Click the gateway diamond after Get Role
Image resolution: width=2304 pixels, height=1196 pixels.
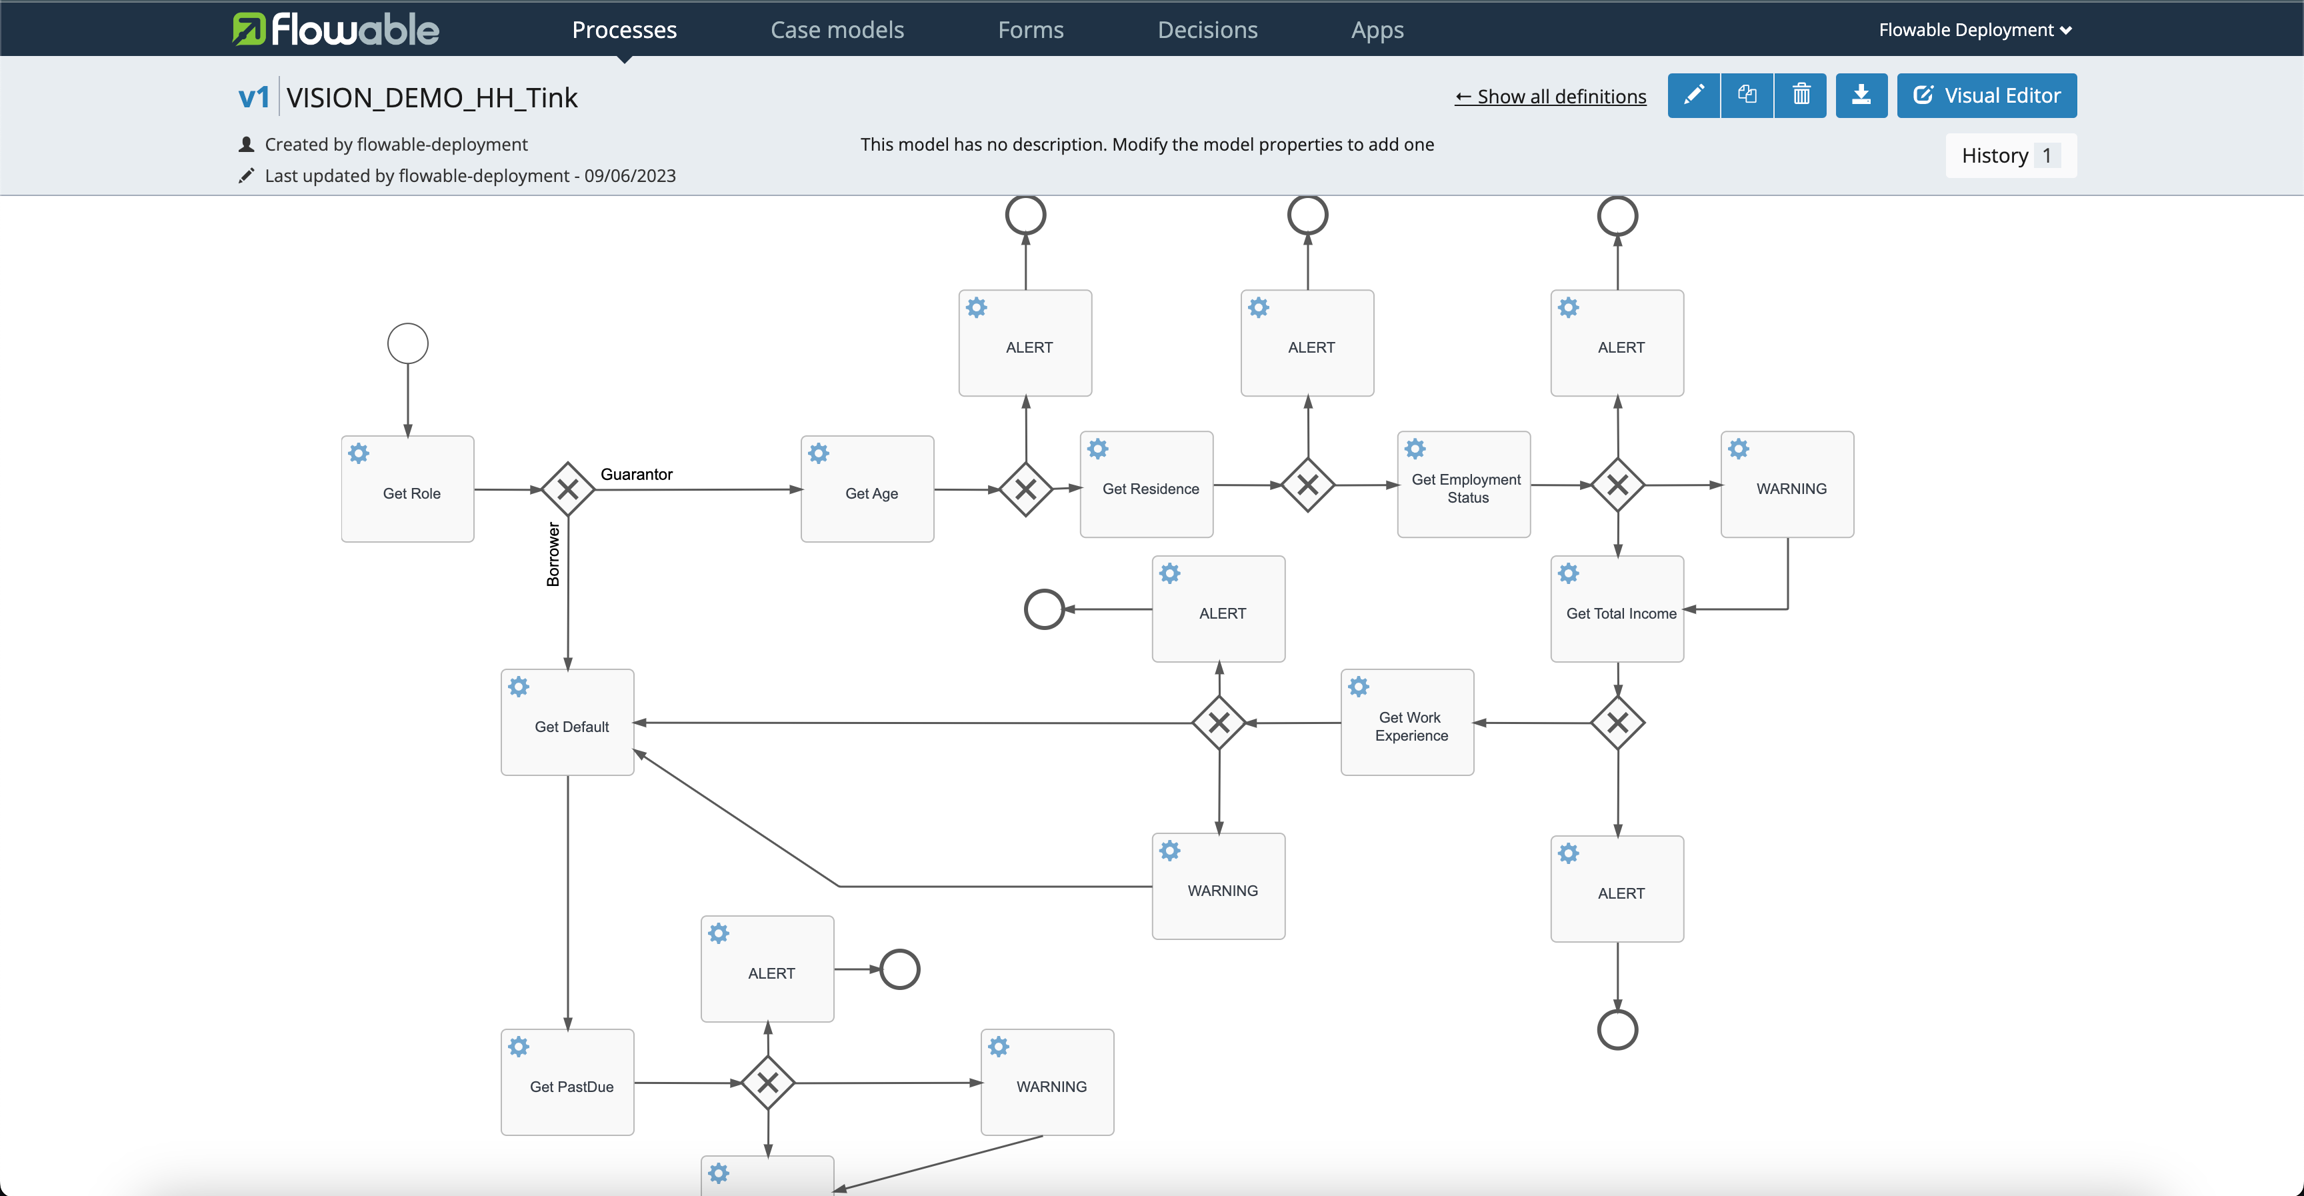click(568, 489)
